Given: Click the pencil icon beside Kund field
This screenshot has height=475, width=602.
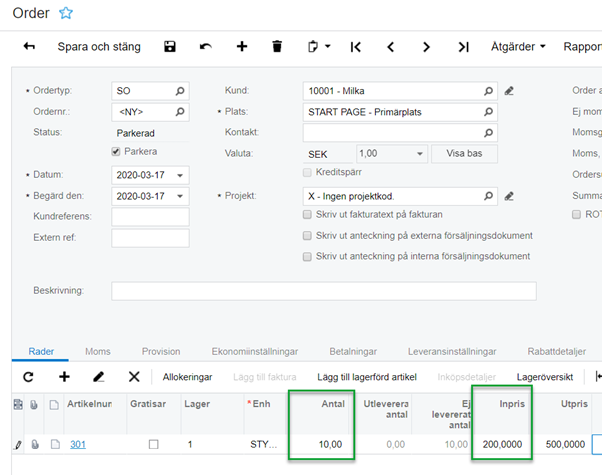Looking at the screenshot, I should click(509, 90).
